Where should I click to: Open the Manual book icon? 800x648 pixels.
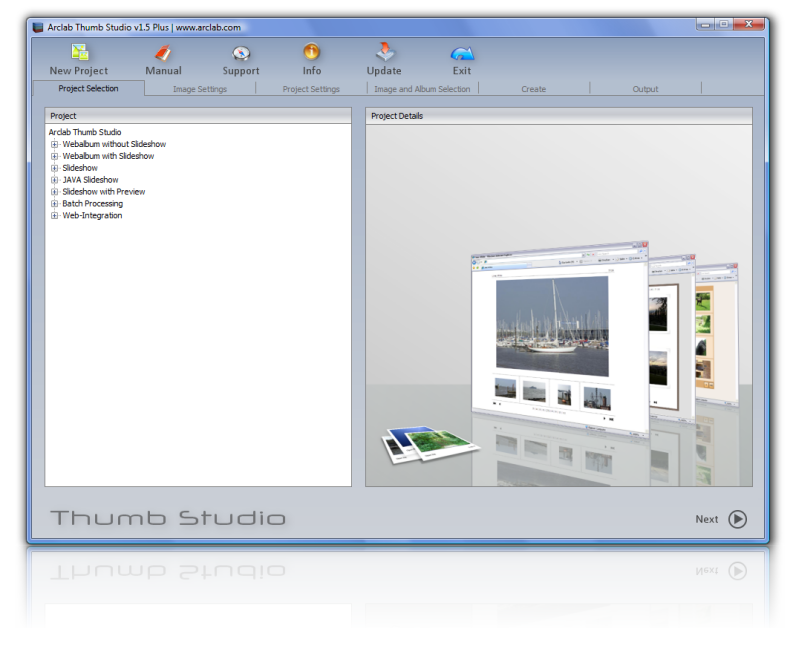point(163,52)
